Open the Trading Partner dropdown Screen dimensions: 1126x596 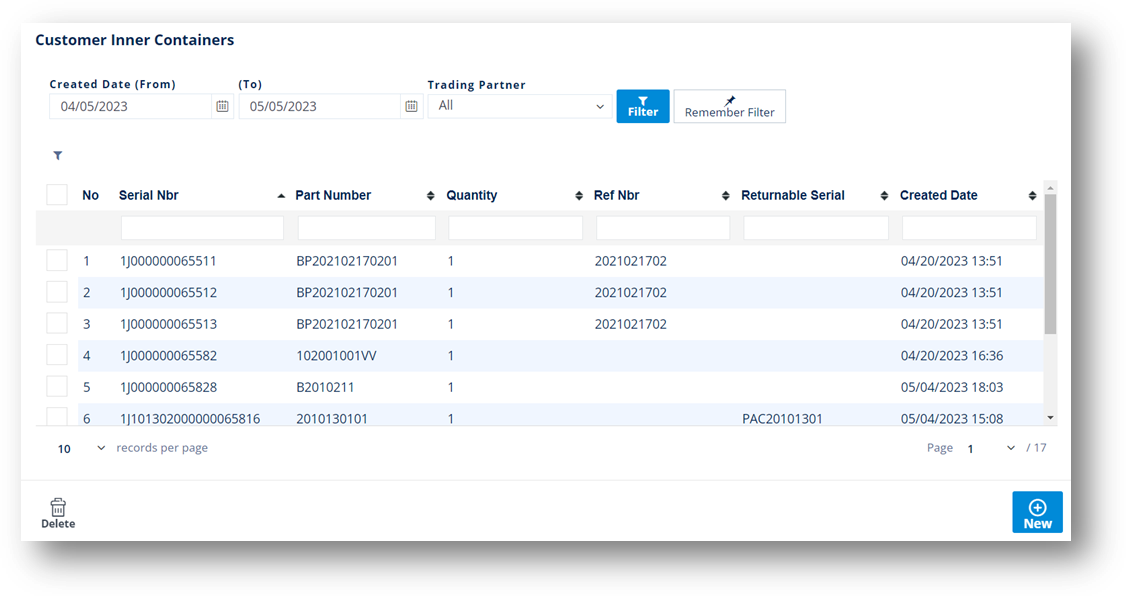click(520, 106)
